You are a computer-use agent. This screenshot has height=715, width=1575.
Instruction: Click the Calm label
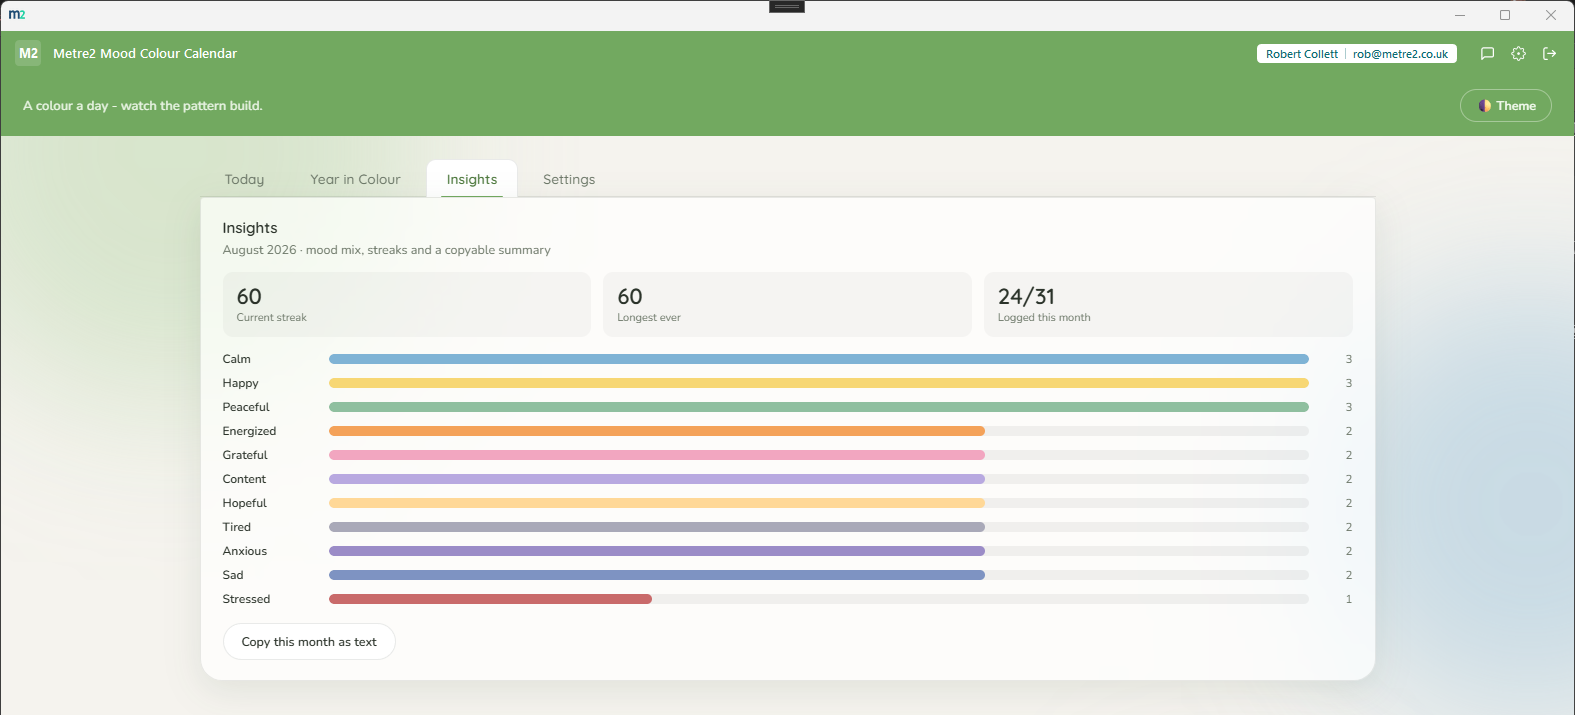(x=237, y=359)
